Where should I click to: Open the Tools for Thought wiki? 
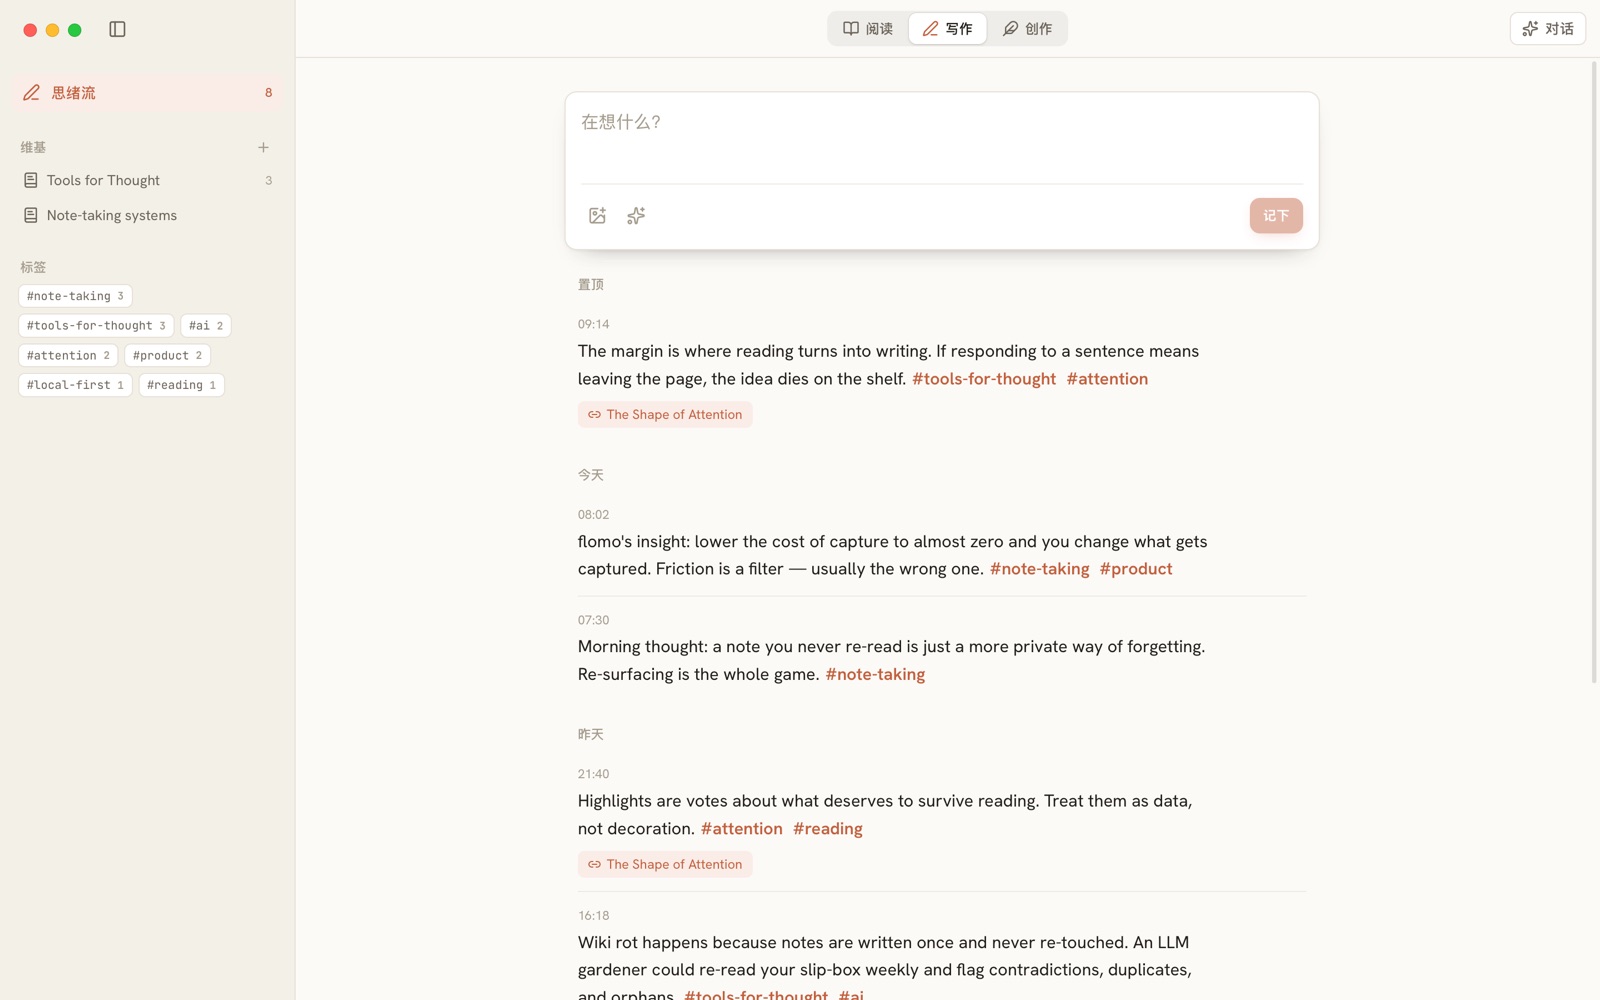pyautogui.click(x=148, y=181)
